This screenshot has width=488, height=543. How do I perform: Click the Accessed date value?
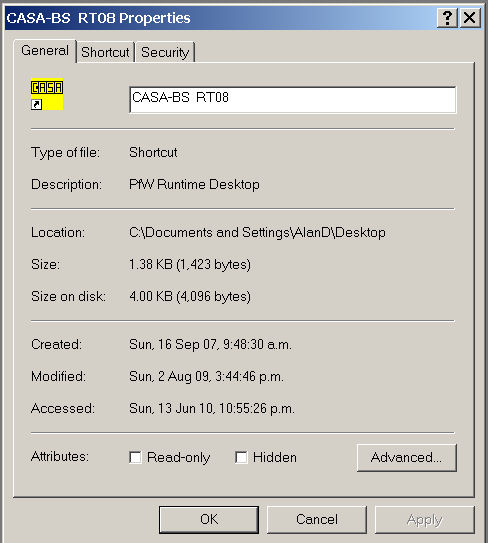(212, 408)
